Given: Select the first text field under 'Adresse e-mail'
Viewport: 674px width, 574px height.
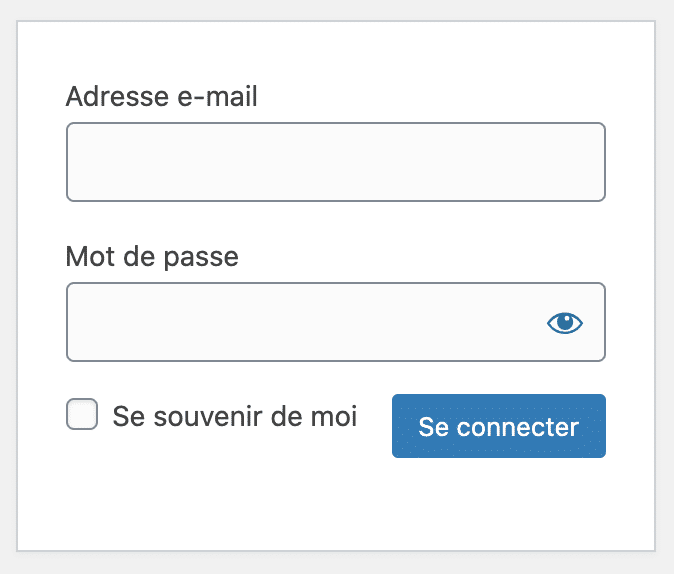Looking at the screenshot, I should click(336, 162).
